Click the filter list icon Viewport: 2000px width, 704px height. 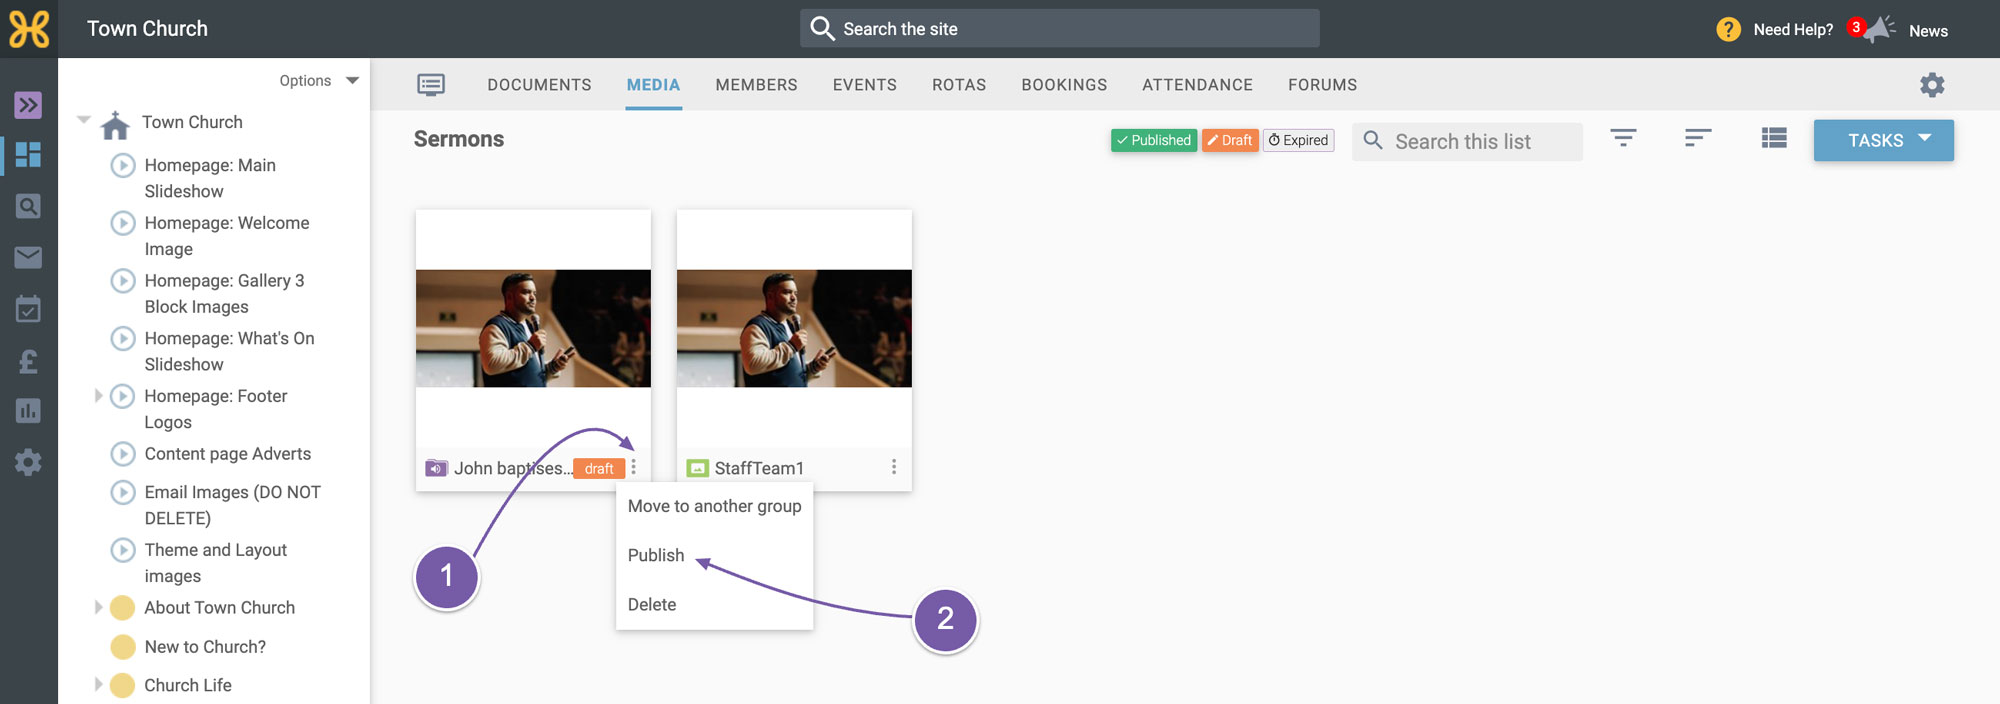1623,138
